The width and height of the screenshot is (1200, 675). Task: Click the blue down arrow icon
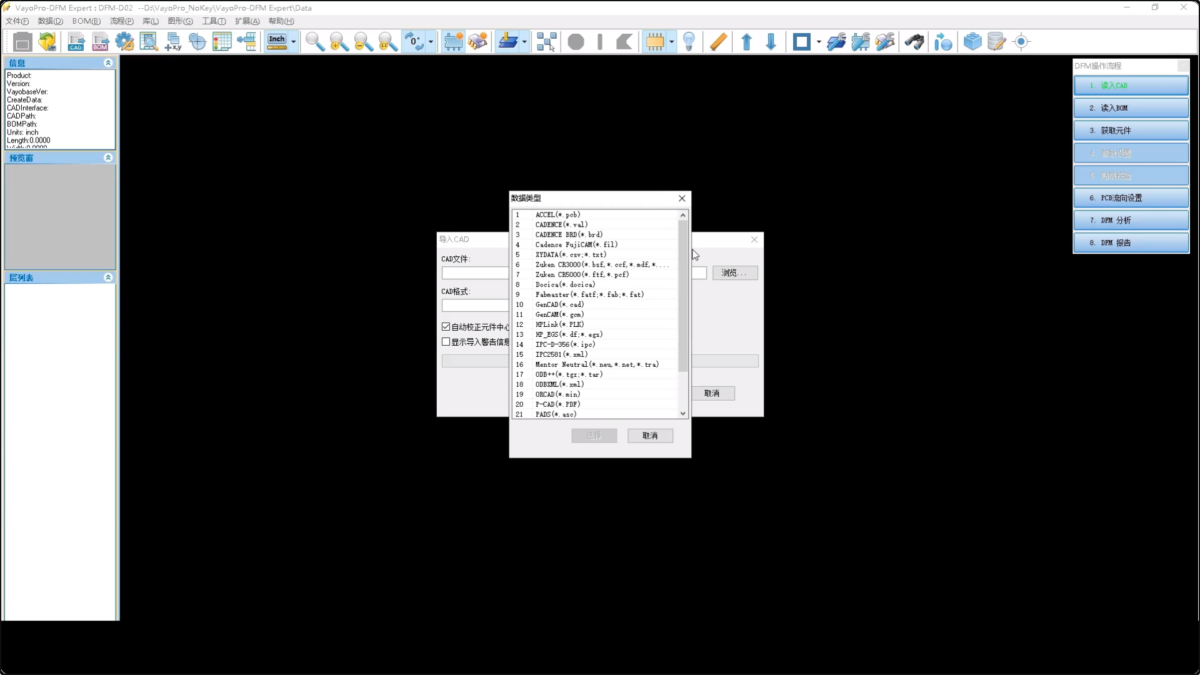pos(770,42)
